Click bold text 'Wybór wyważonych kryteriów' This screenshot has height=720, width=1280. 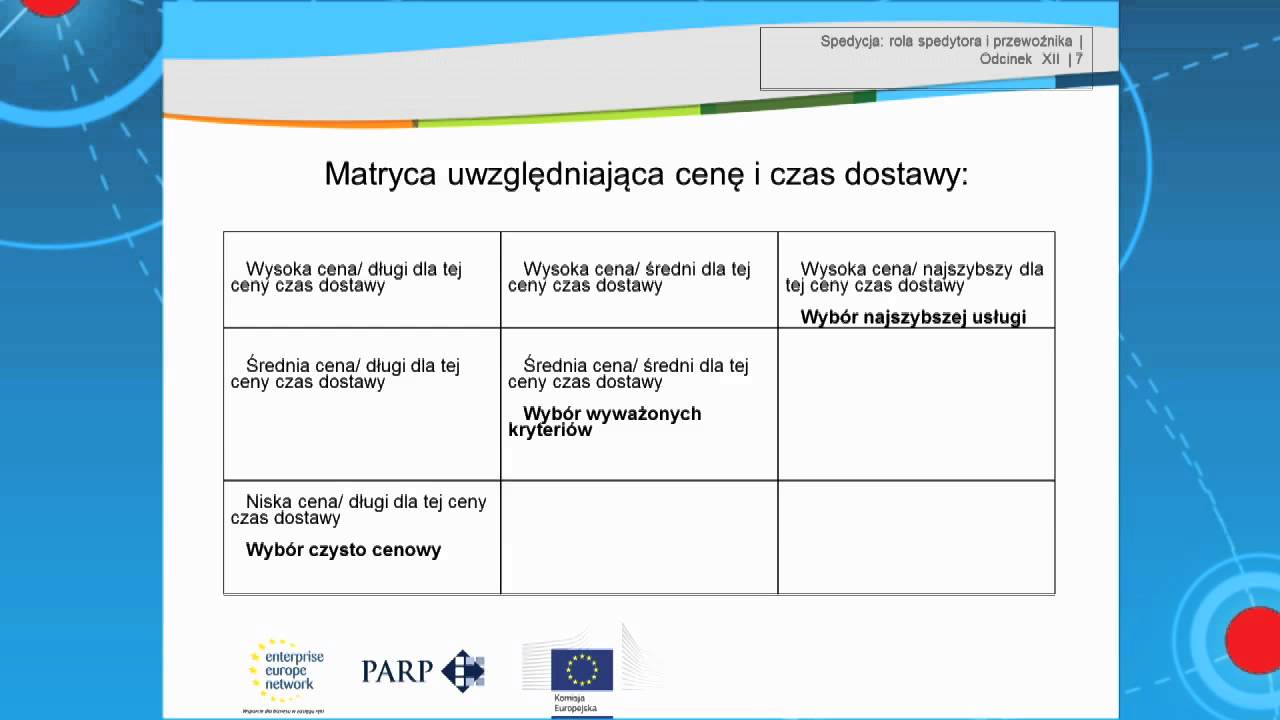pos(604,421)
